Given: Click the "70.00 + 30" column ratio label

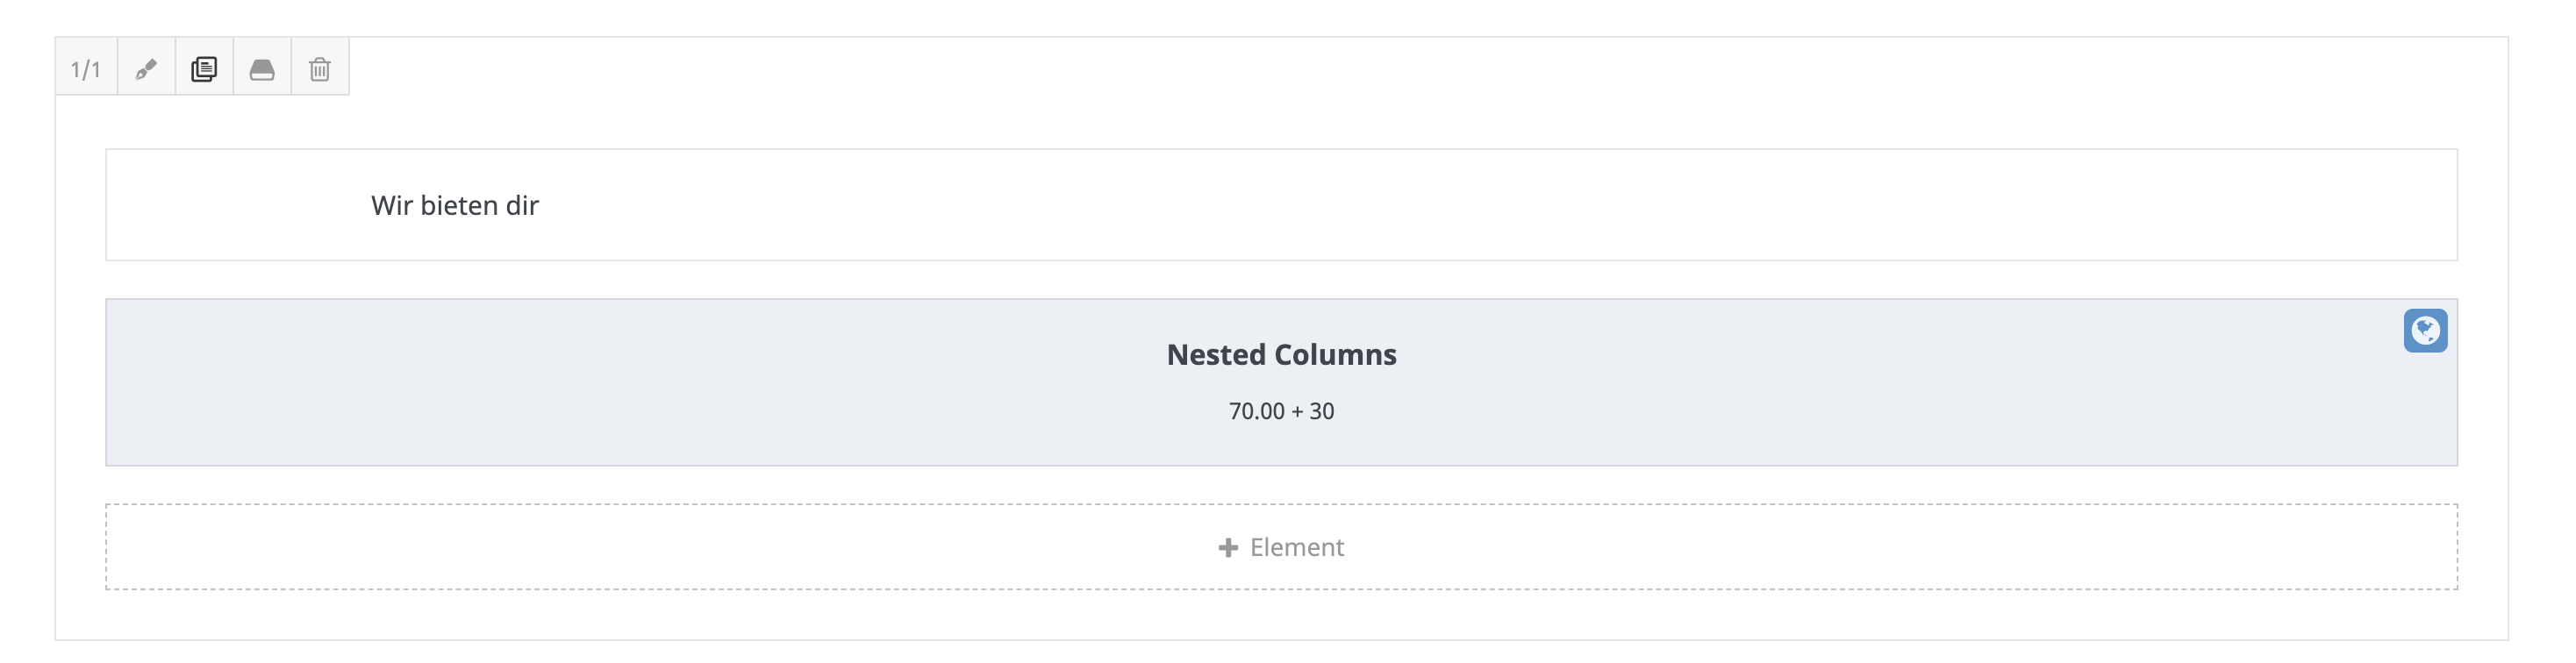Looking at the screenshot, I should coord(1281,411).
